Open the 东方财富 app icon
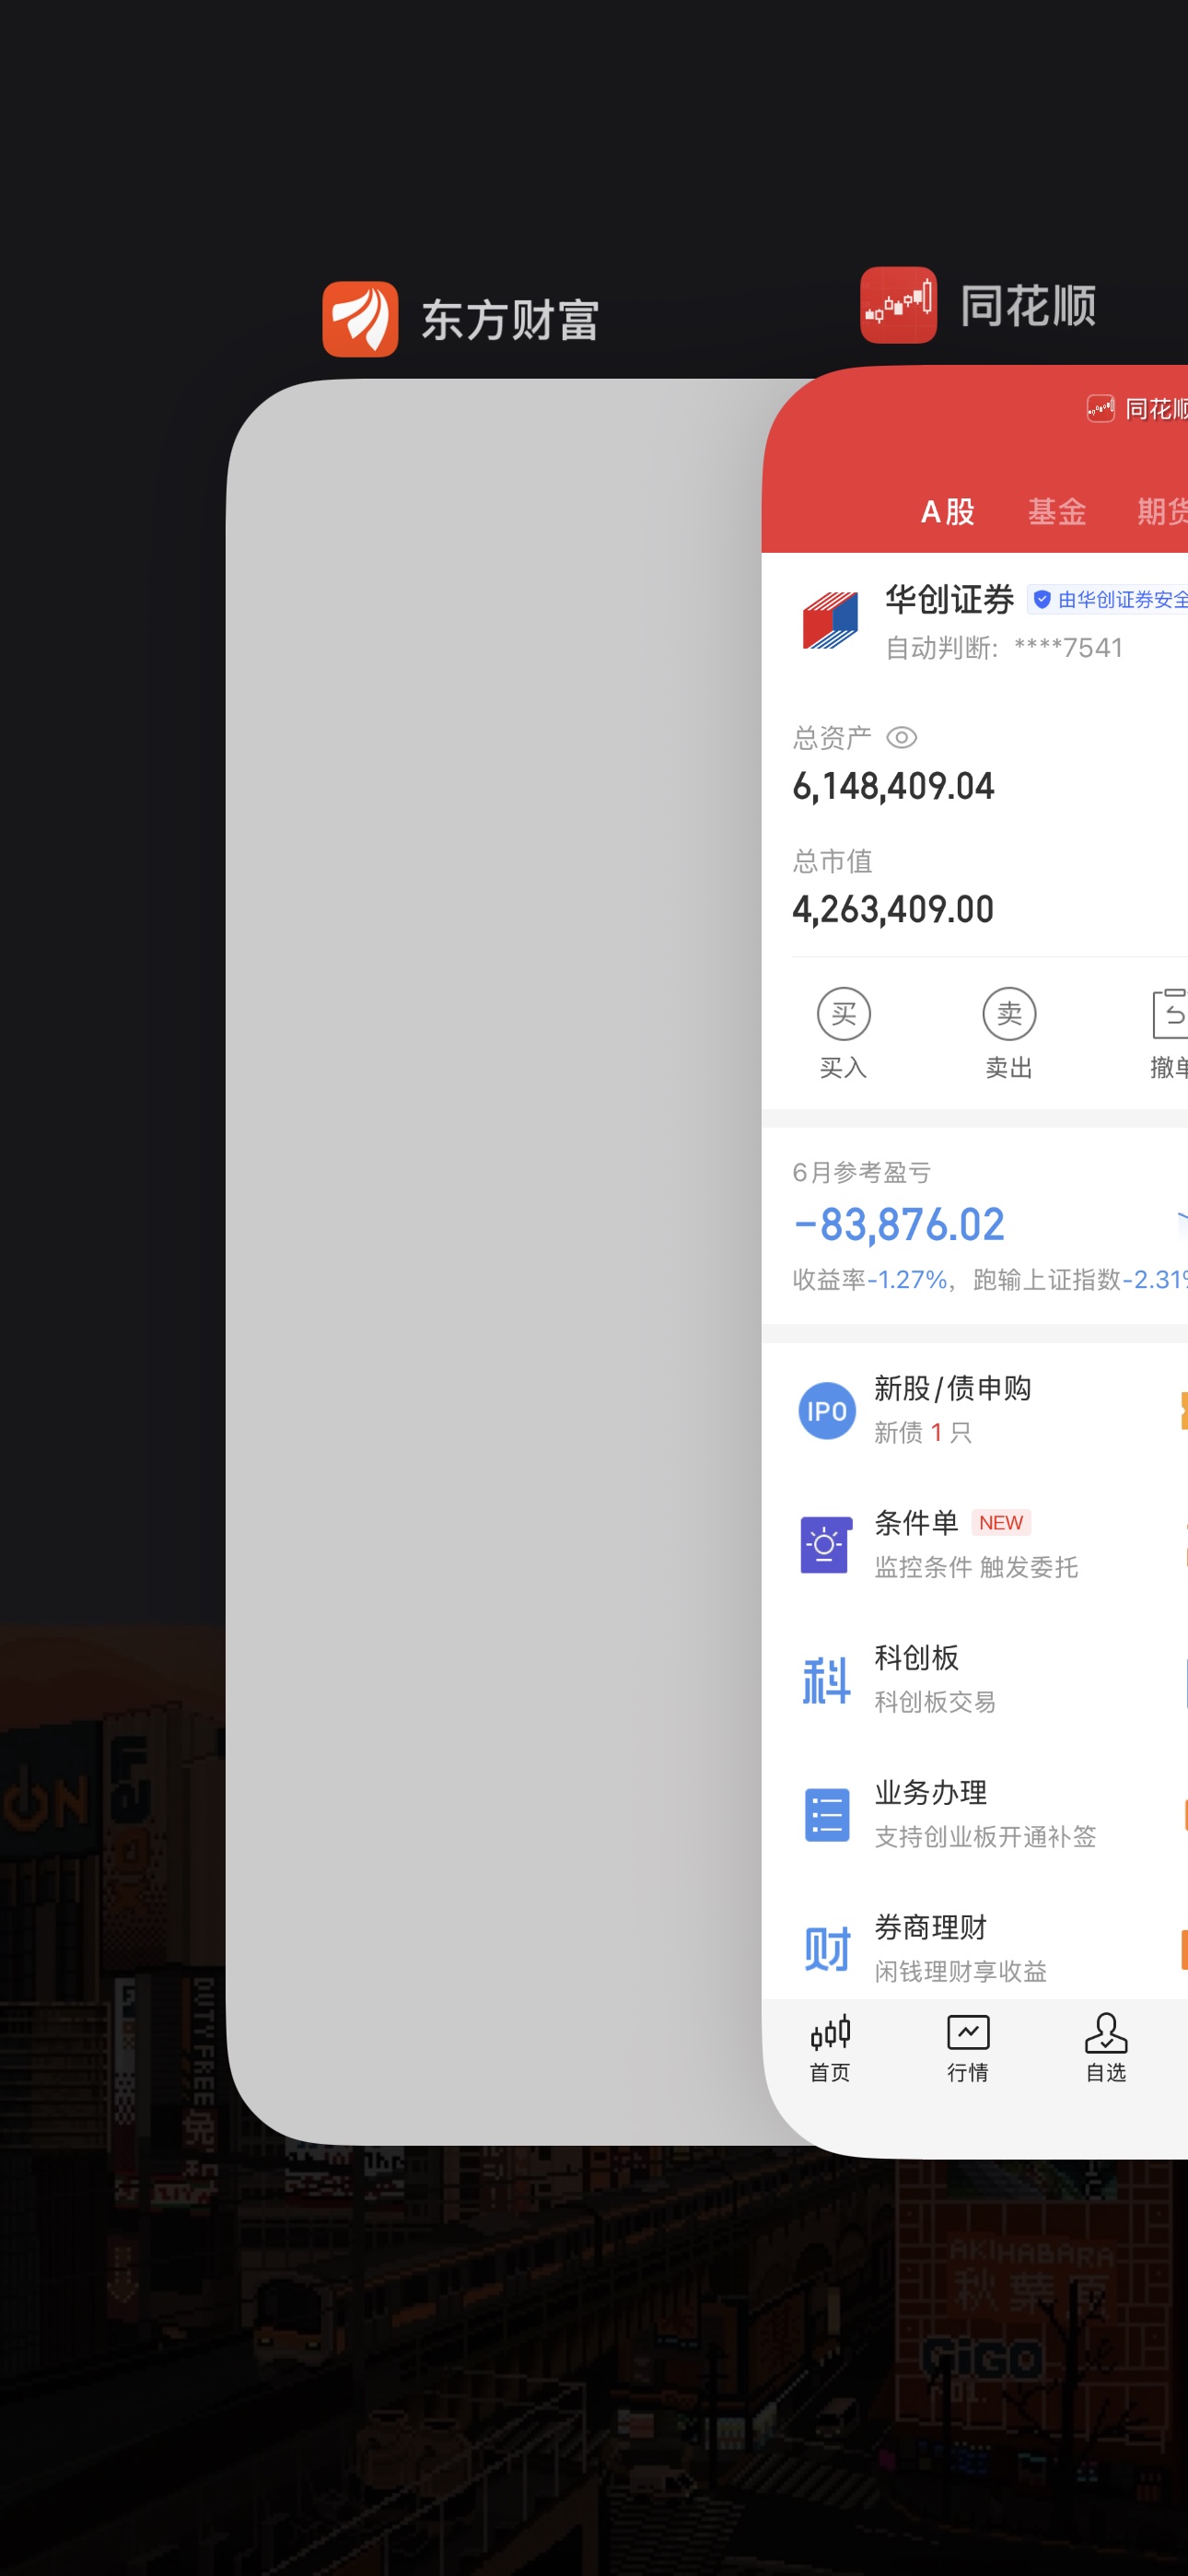The image size is (1188, 2576). click(360, 319)
